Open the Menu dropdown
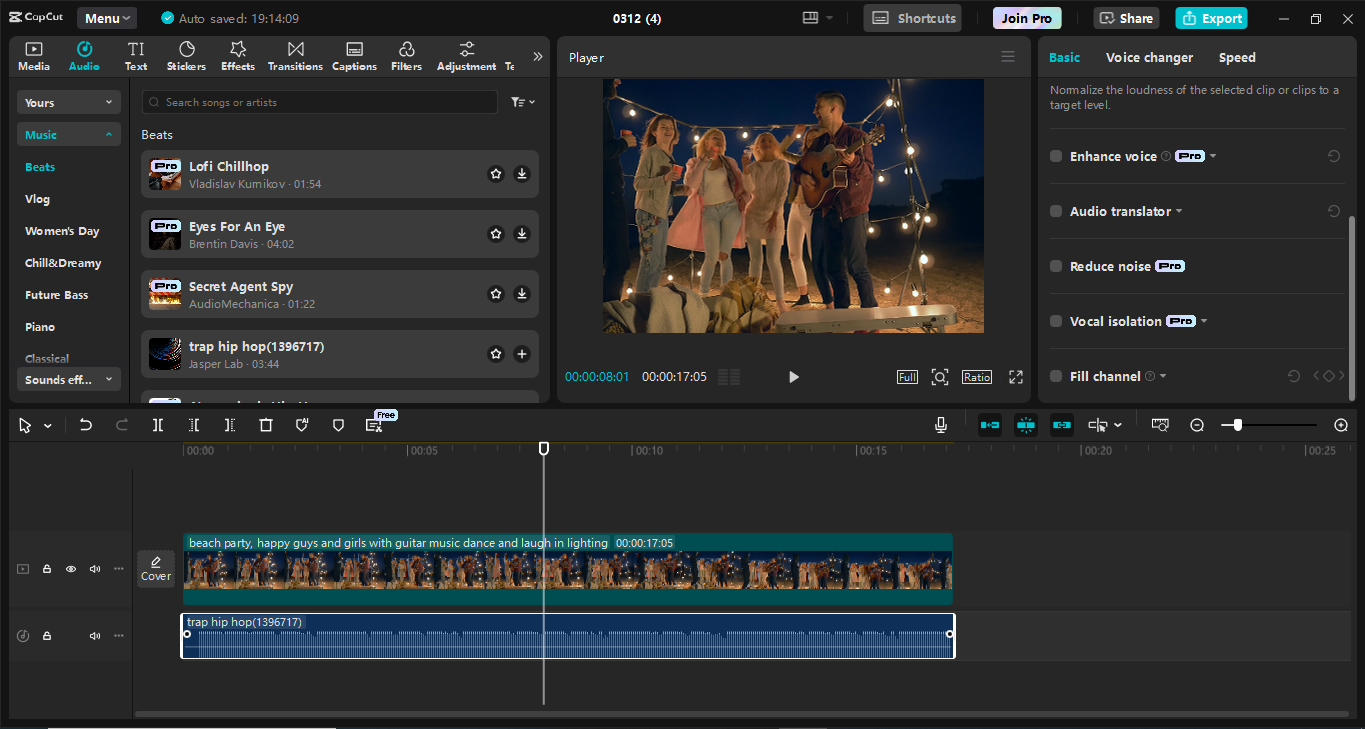The height and width of the screenshot is (729, 1365). [107, 18]
